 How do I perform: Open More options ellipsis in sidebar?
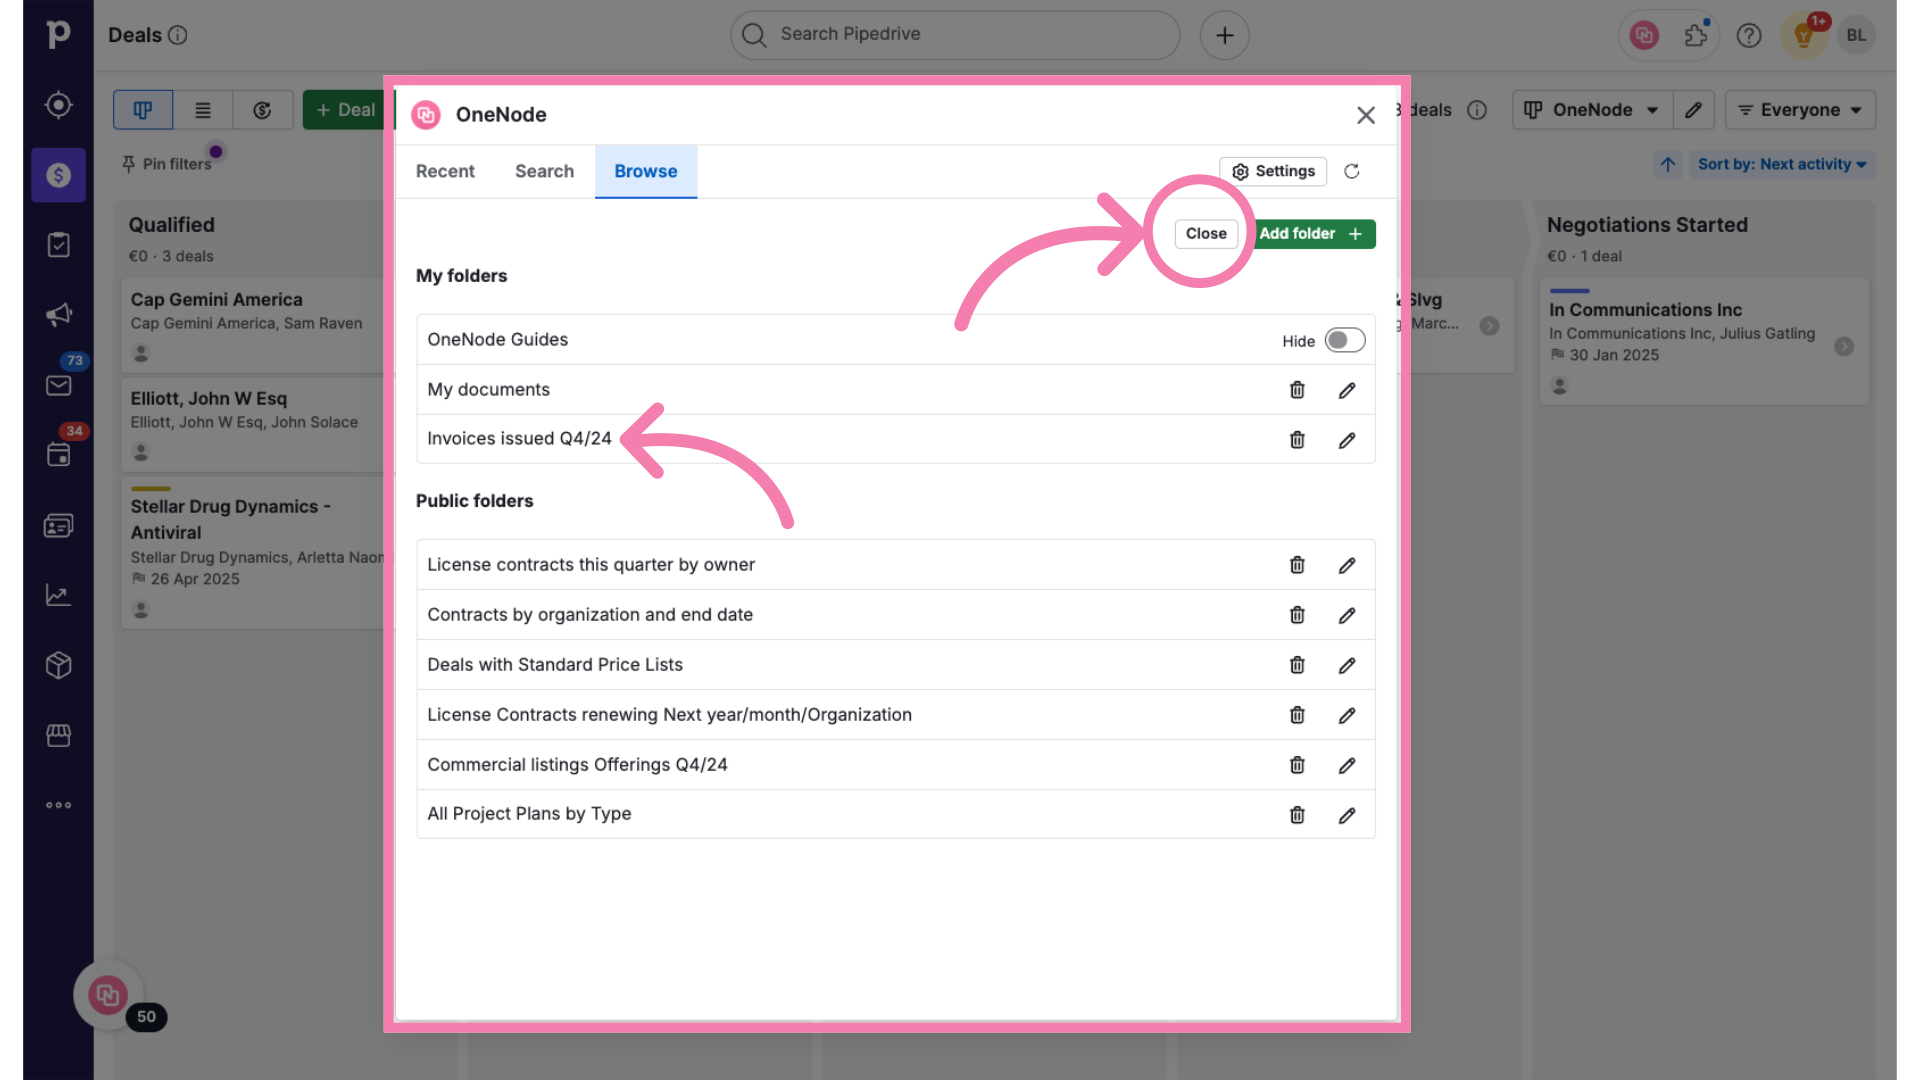point(58,805)
